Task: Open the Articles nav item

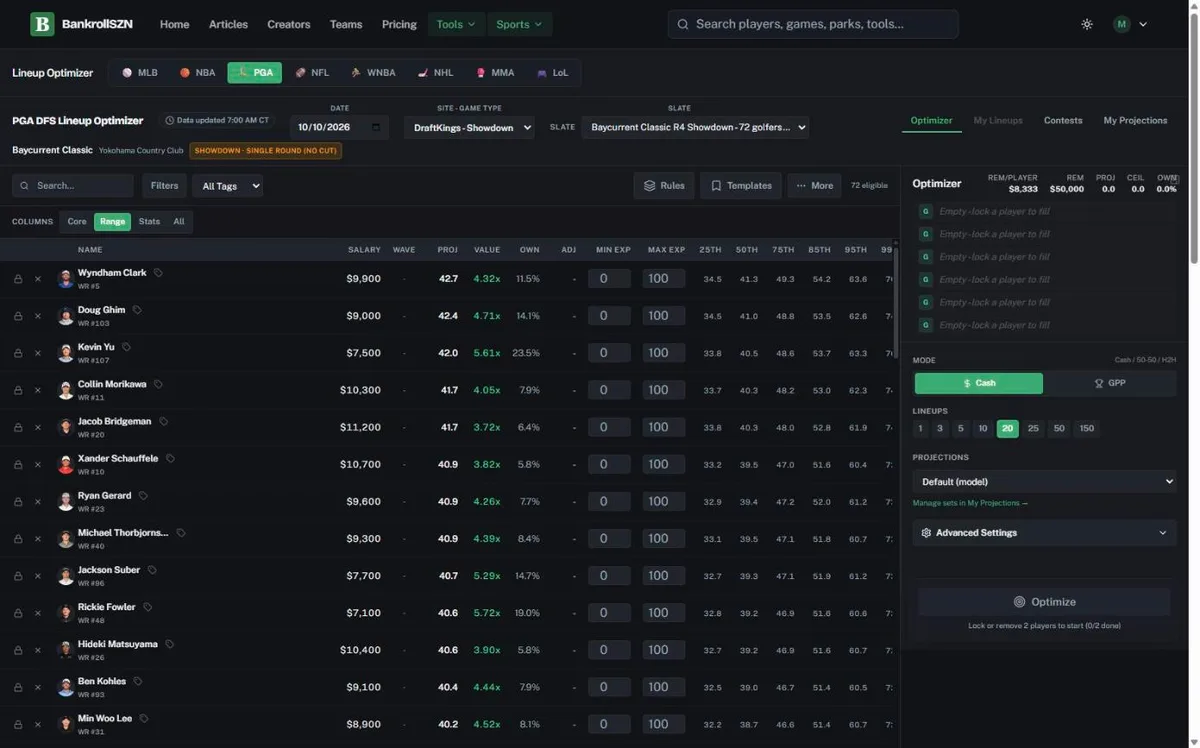Action: [228, 24]
